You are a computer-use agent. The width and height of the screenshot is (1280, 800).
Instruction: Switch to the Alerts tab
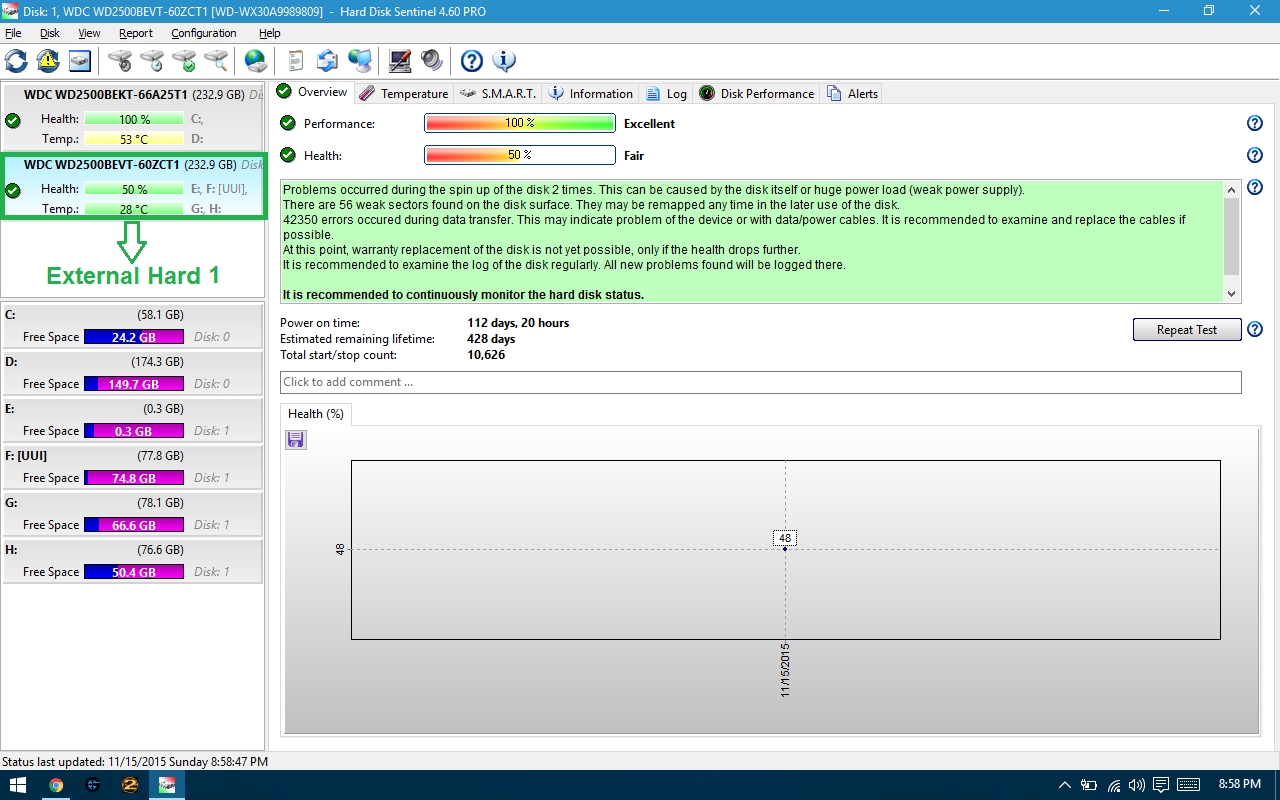(852, 94)
